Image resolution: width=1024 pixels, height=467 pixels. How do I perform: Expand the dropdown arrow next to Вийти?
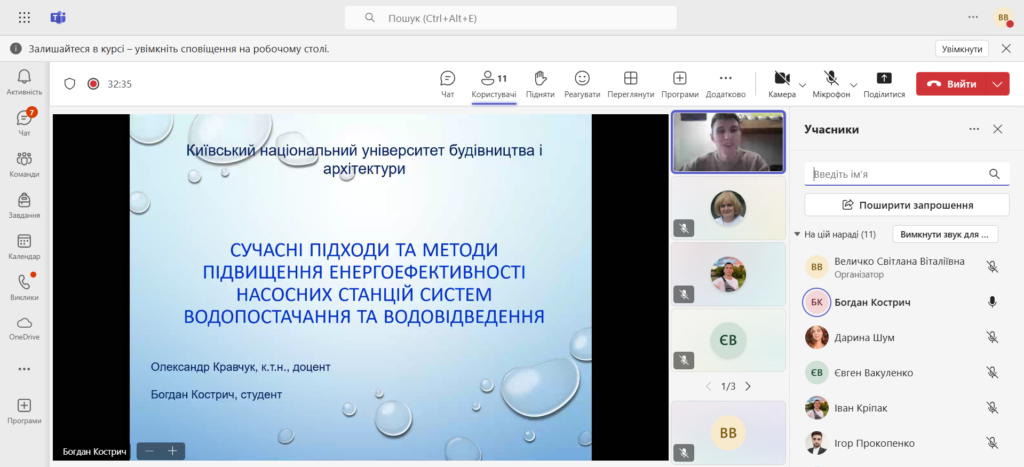[997, 85]
